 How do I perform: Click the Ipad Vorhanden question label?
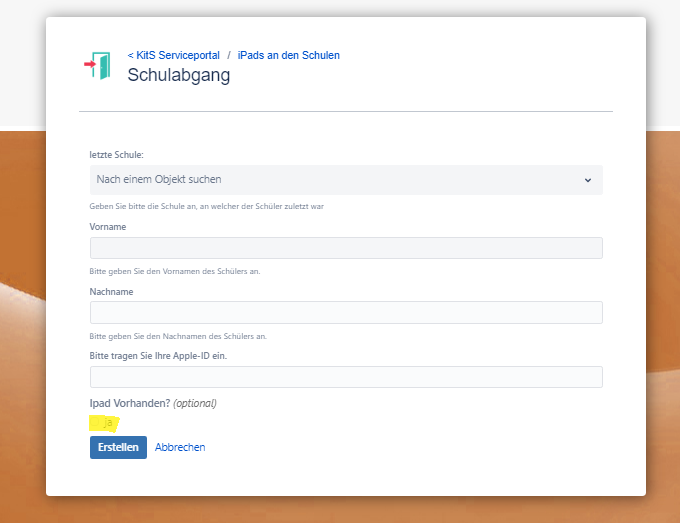(x=130, y=403)
